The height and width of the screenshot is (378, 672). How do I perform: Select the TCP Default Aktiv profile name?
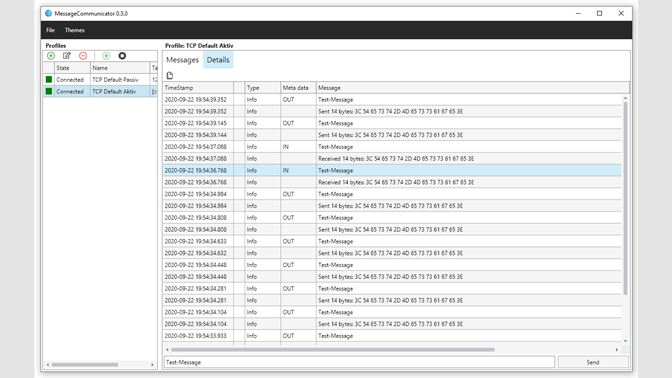tap(114, 91)
